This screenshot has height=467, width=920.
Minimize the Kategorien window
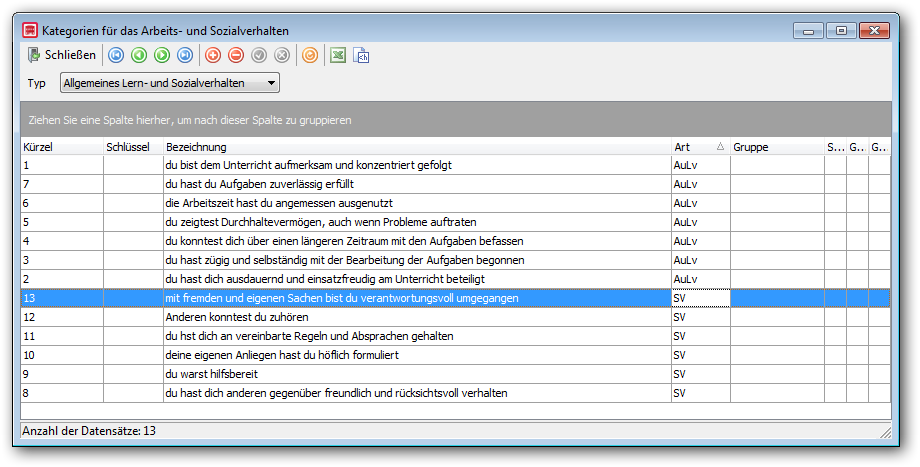pyautogui.click(x=809, y=31)
